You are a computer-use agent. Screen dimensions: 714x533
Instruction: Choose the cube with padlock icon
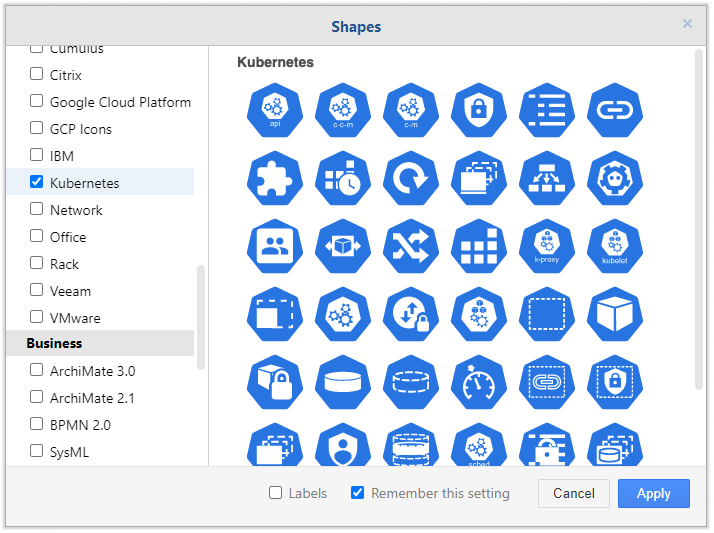[275, 382]
